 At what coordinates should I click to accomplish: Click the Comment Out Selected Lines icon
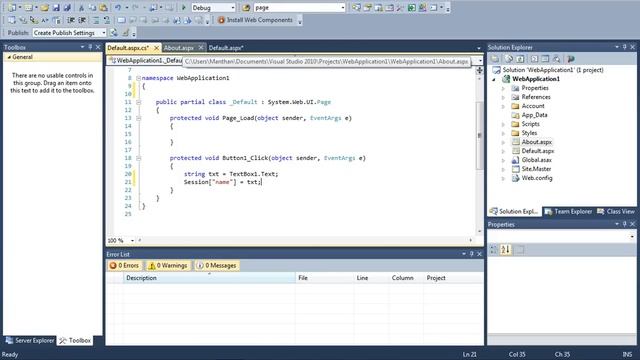tap(96, 20)
